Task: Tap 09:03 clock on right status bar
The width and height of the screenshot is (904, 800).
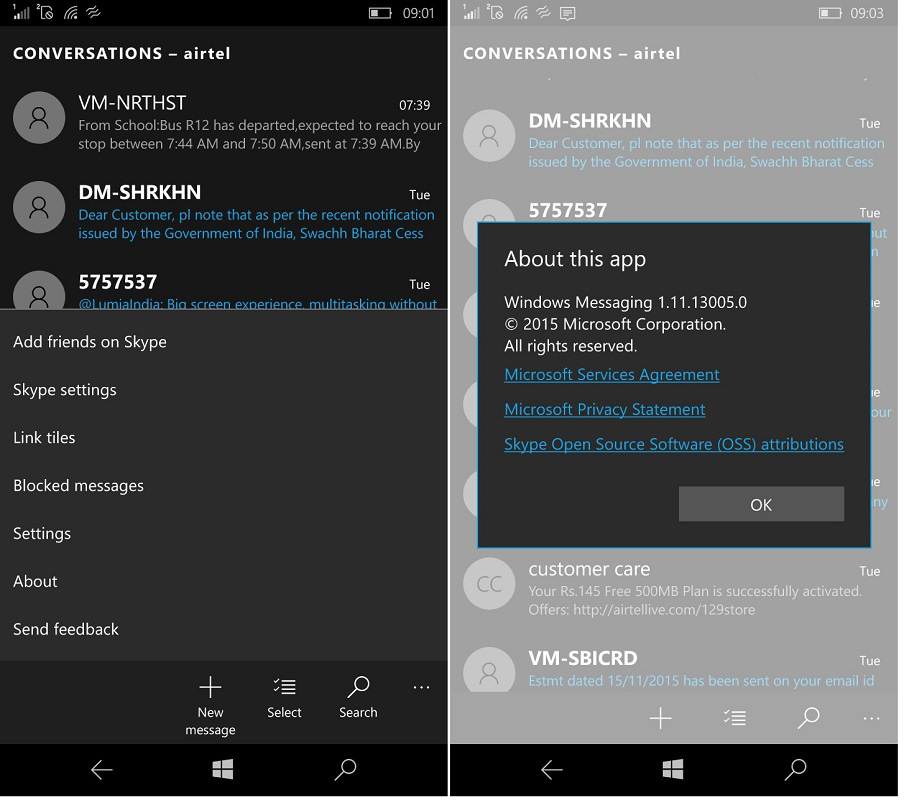Action: pos(869,13)
